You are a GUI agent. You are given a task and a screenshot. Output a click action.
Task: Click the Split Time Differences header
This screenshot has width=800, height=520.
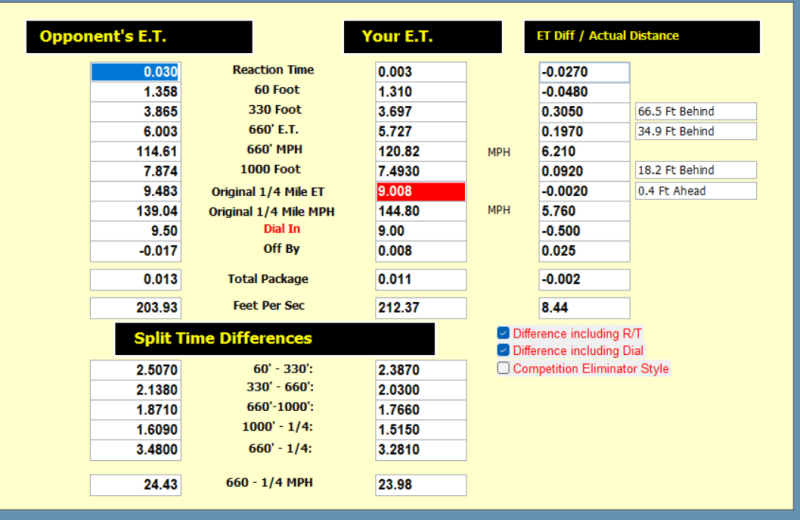click(x=275, y=339)
